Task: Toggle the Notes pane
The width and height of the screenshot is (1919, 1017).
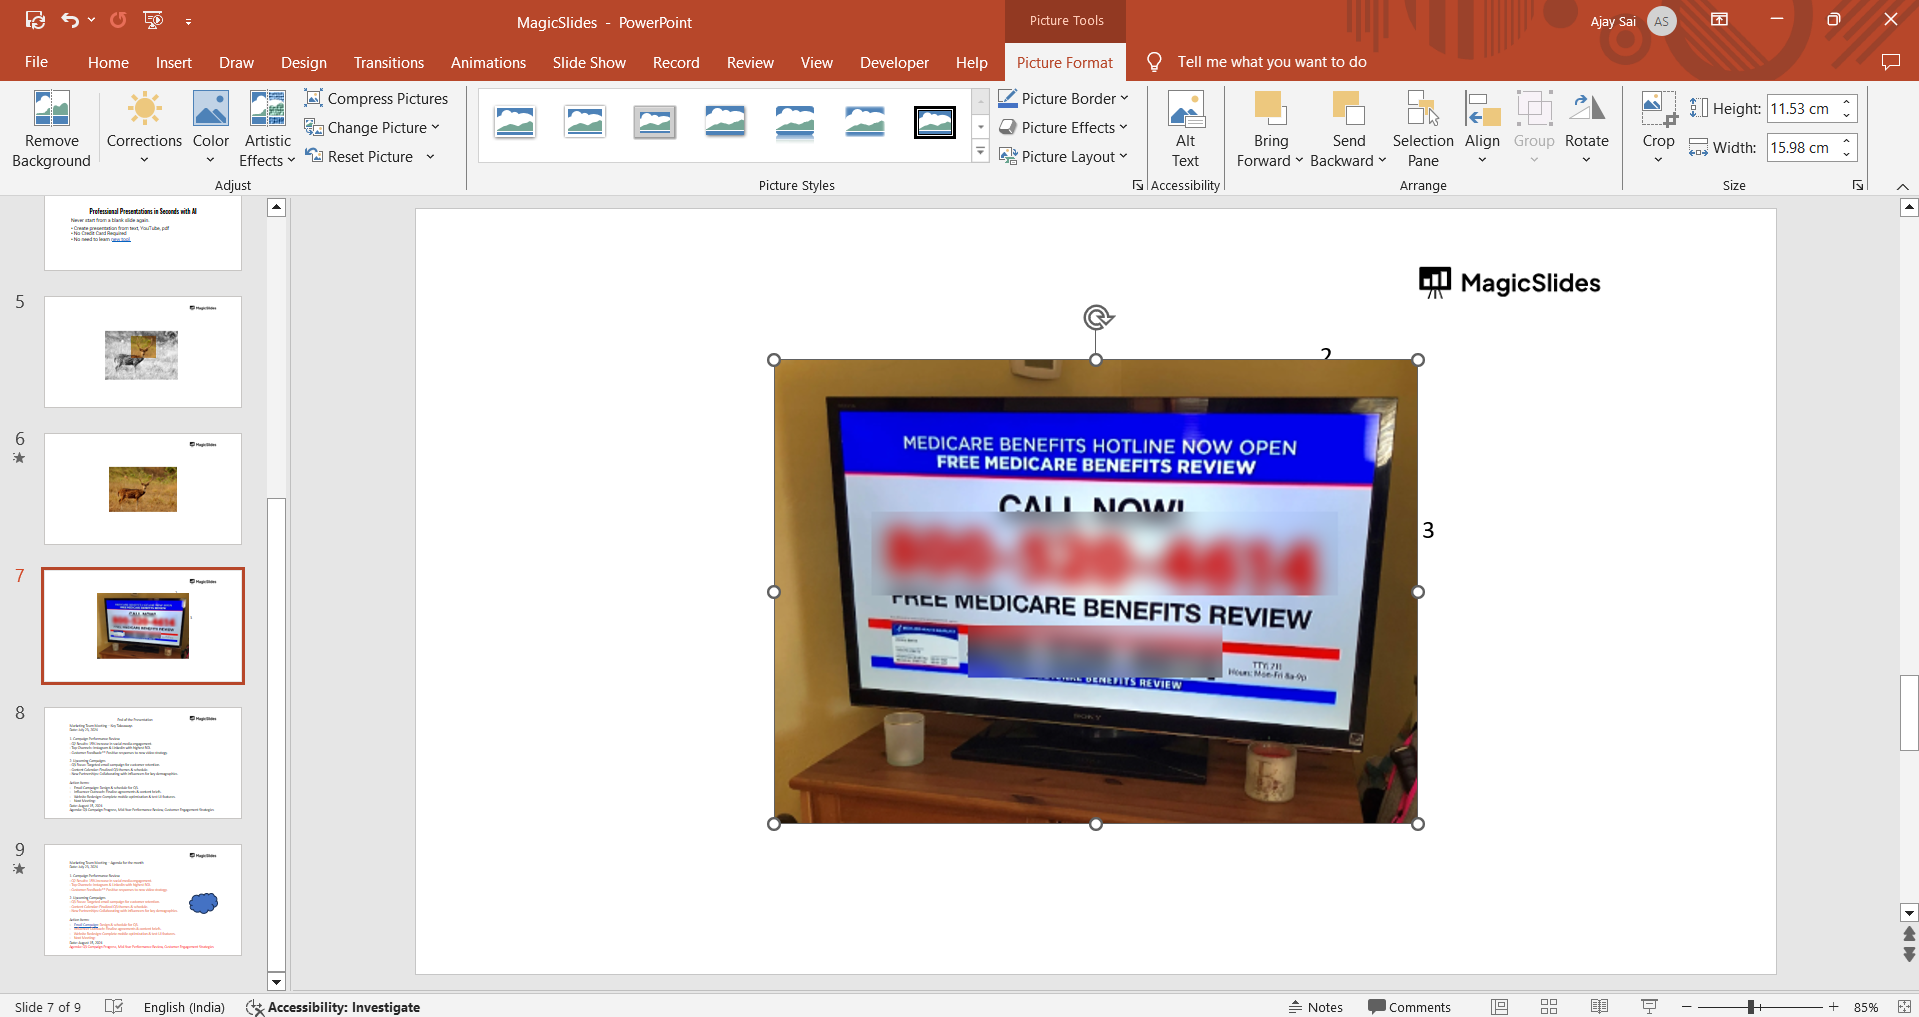Action: tap(1316, 1007)
